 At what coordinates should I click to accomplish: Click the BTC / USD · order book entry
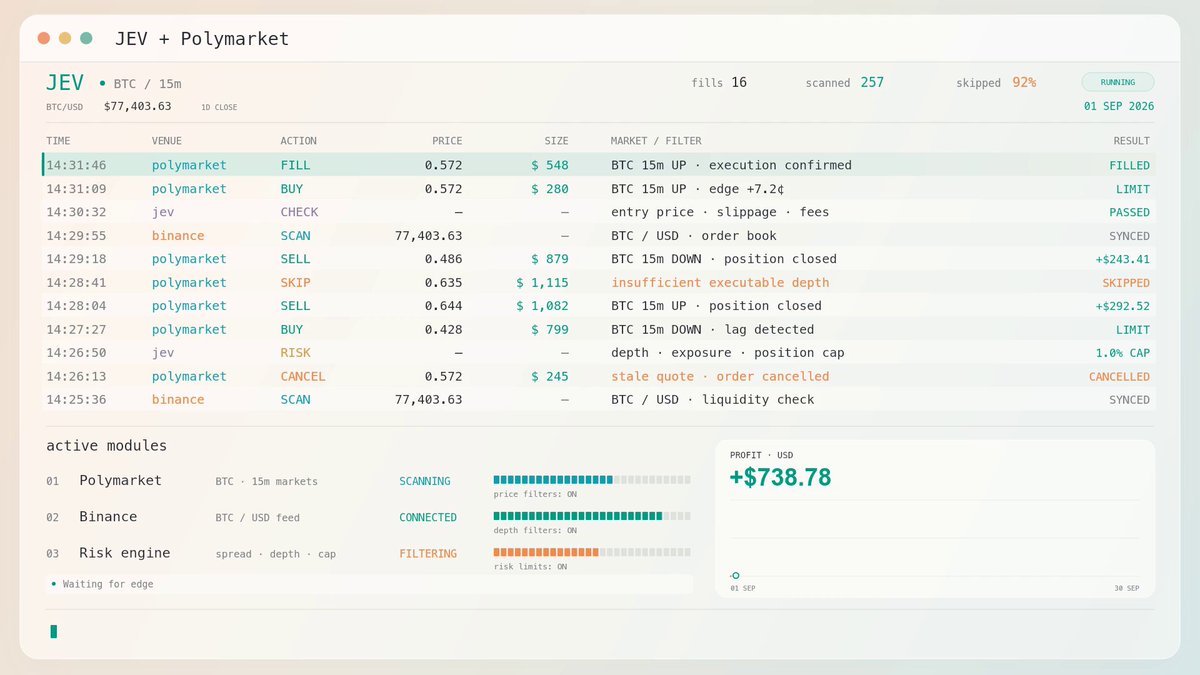click(694, 236)
